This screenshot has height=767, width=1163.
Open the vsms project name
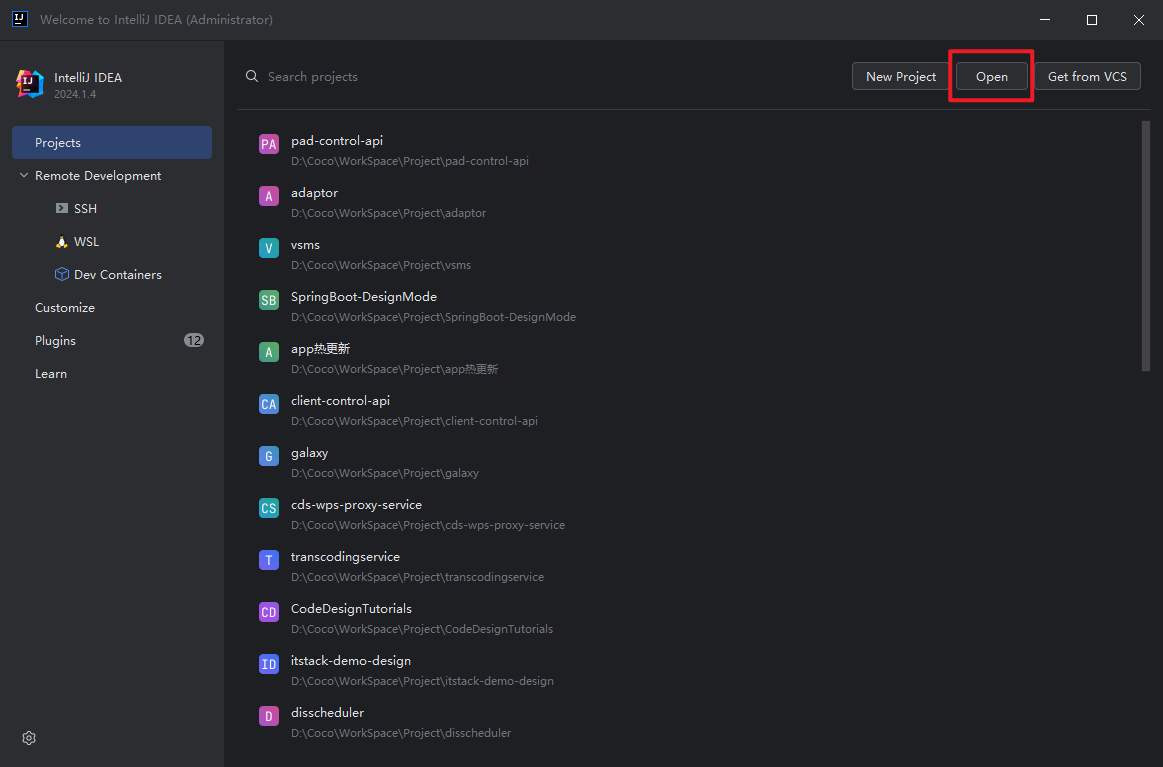click(305, 245)
